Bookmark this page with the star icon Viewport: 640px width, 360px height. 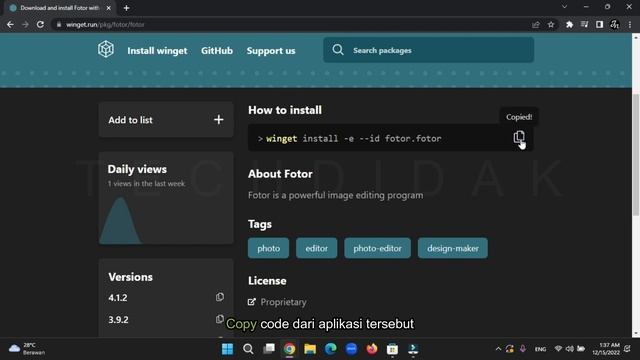tap(551, 24)
